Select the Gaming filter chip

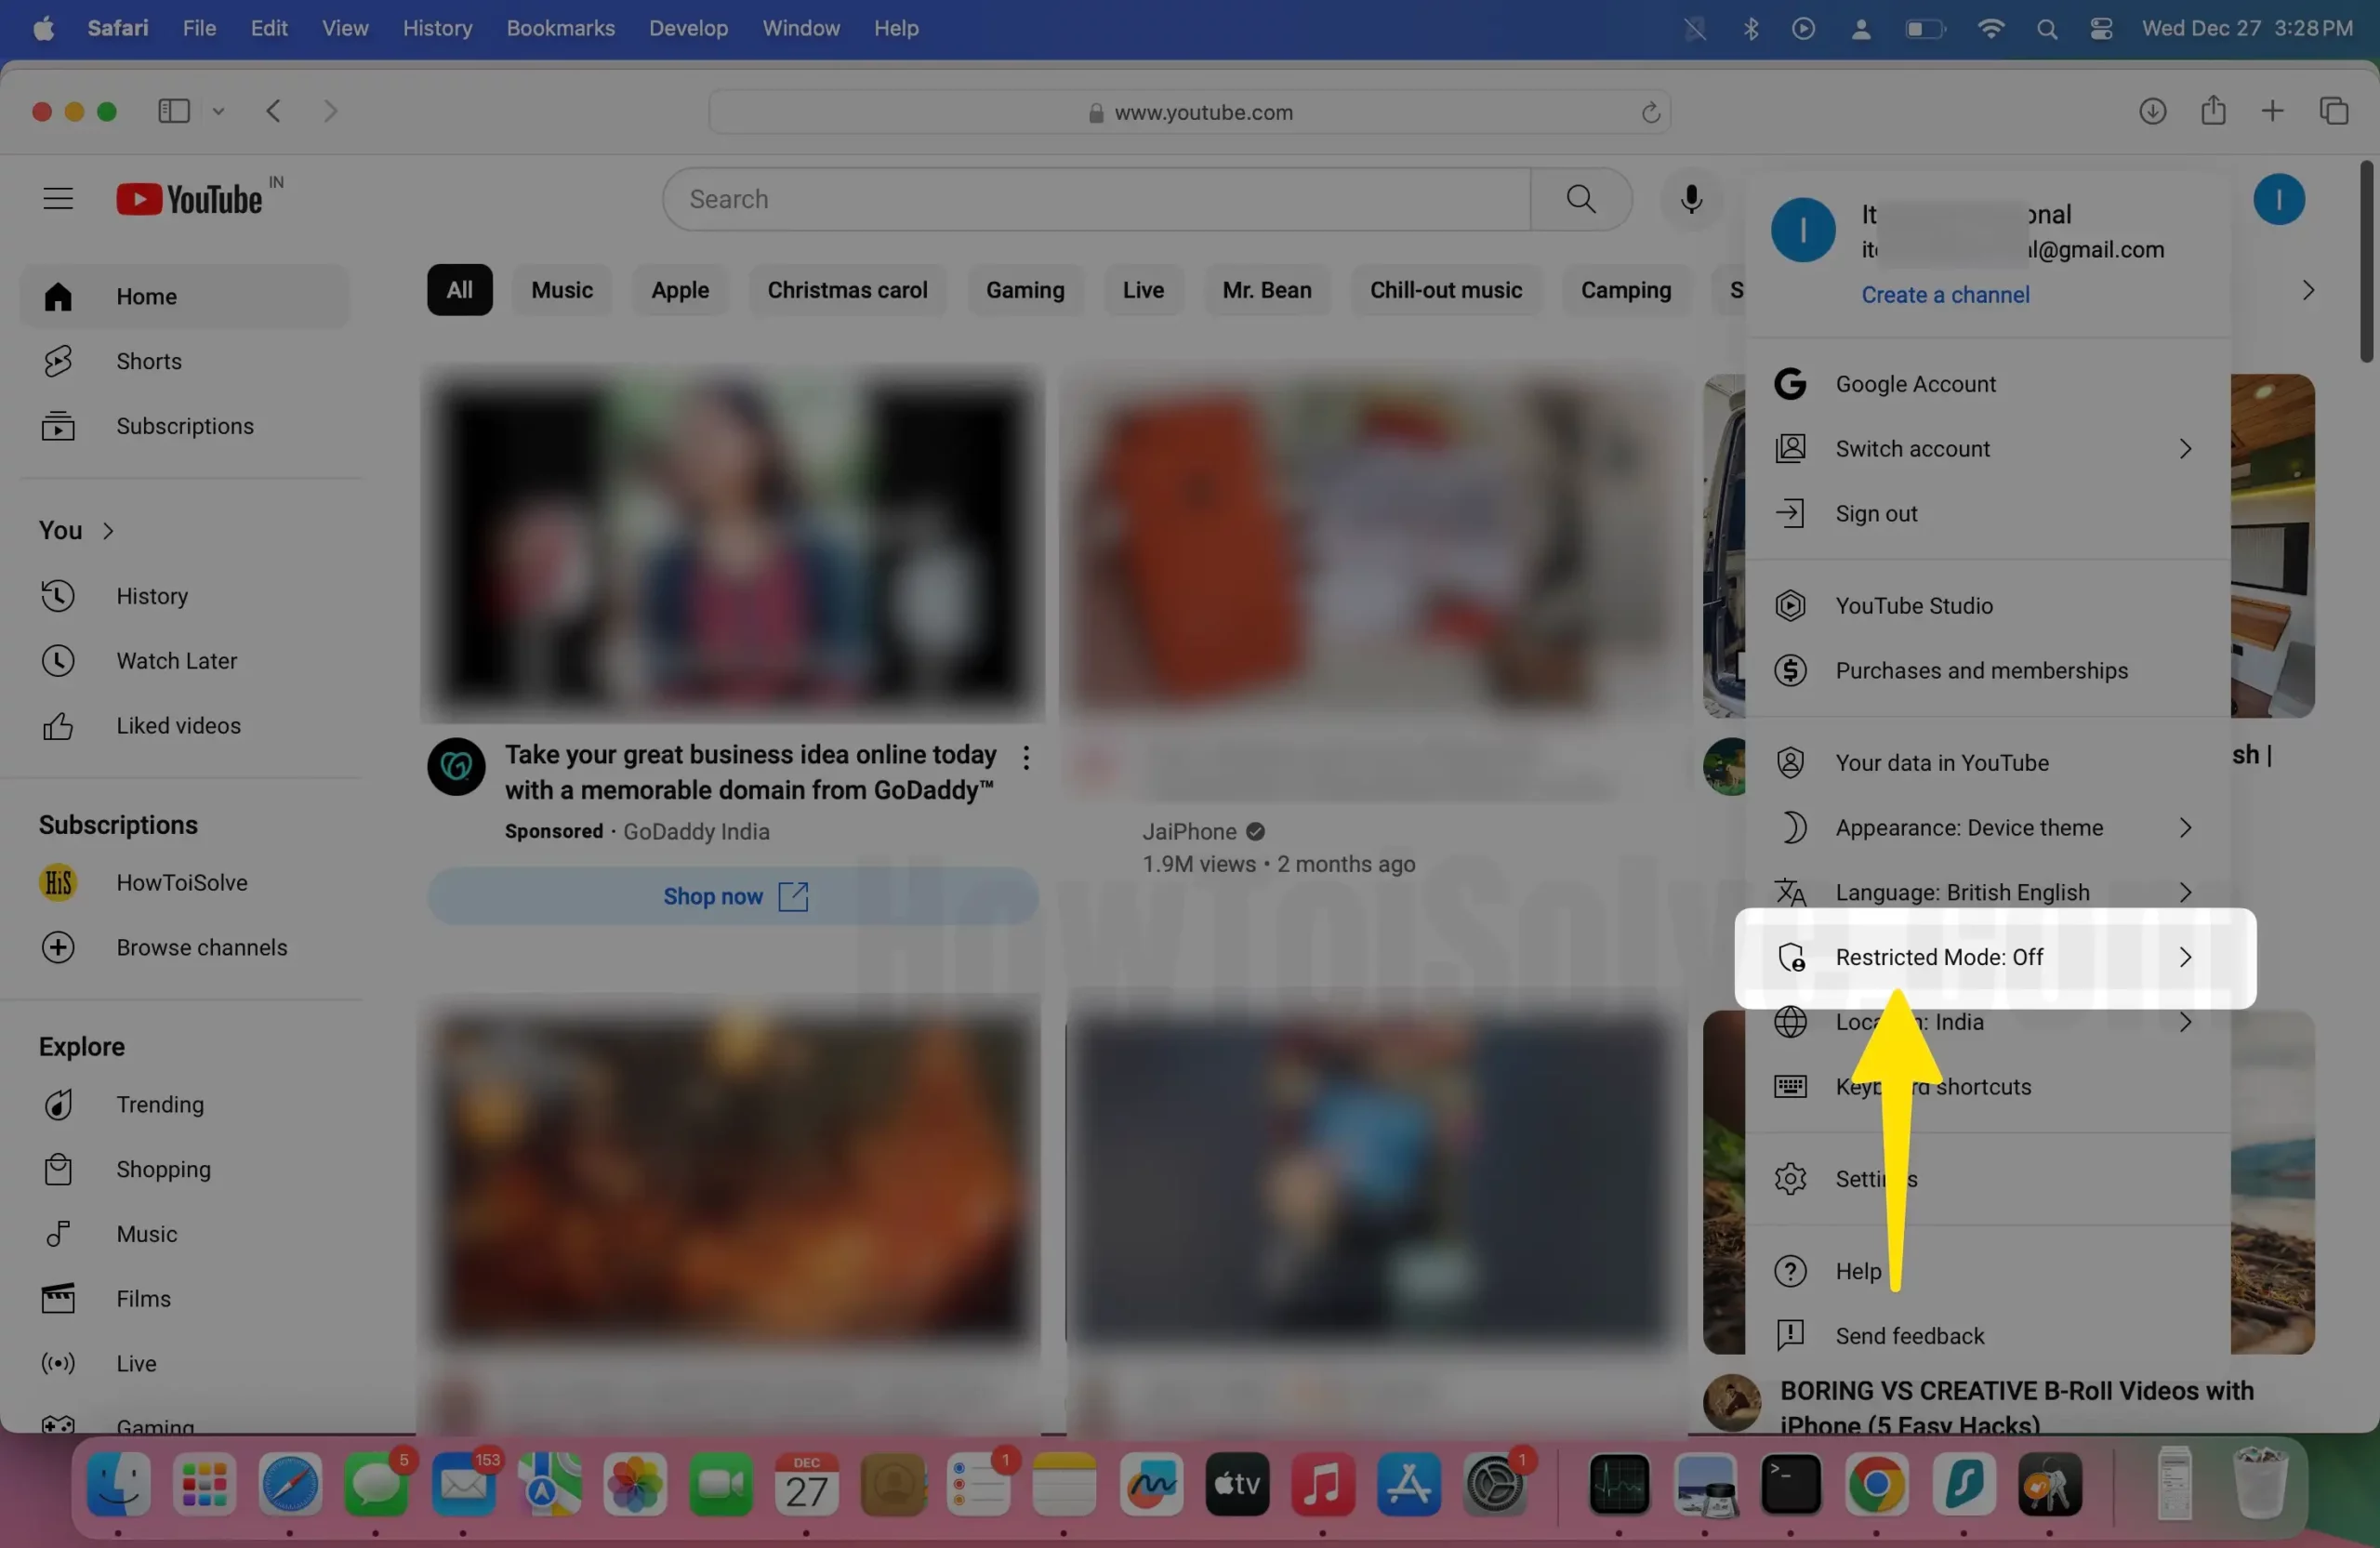[1024, 290]
